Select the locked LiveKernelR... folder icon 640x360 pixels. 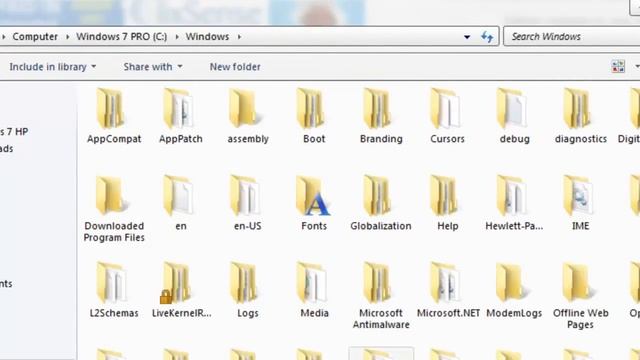point(176,283)
